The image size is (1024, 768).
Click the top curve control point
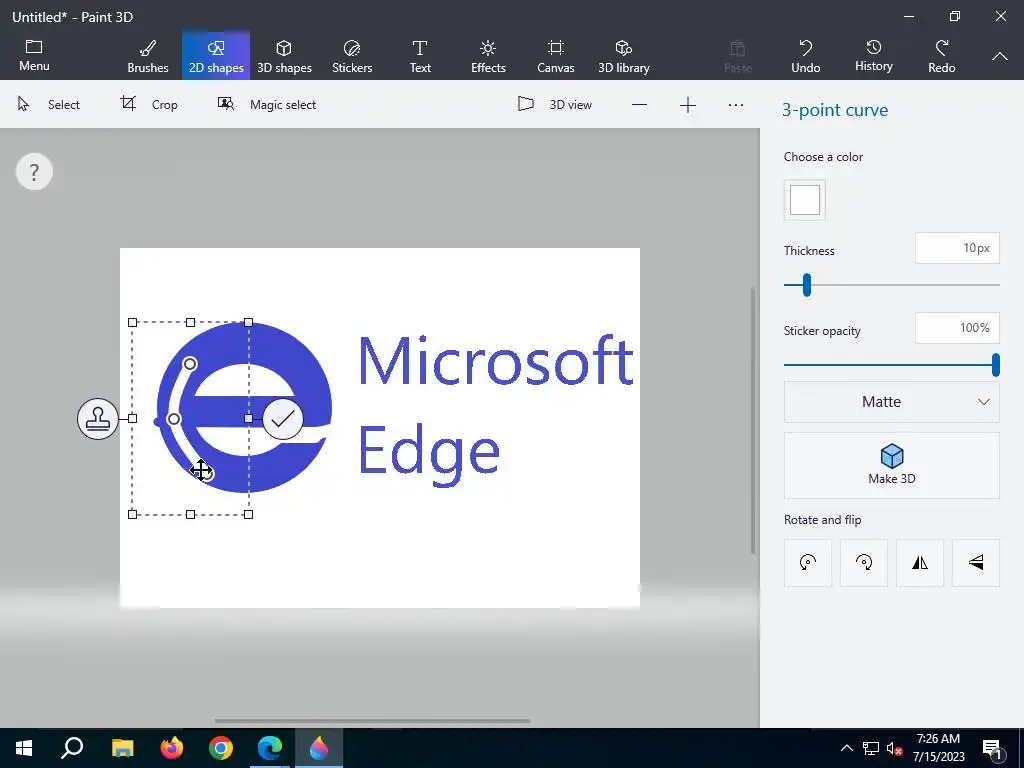[x=189, y=364]
